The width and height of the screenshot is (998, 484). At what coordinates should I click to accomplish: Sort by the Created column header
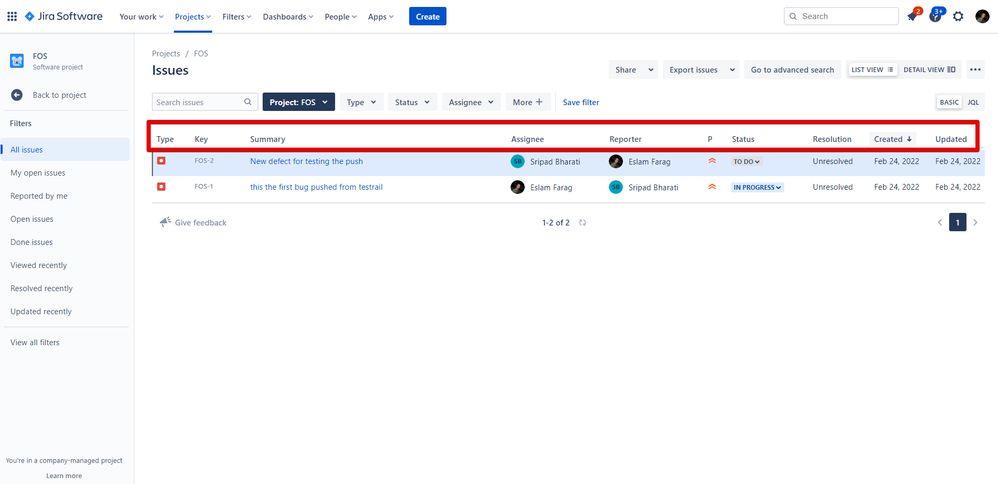[x=893, y=139]
